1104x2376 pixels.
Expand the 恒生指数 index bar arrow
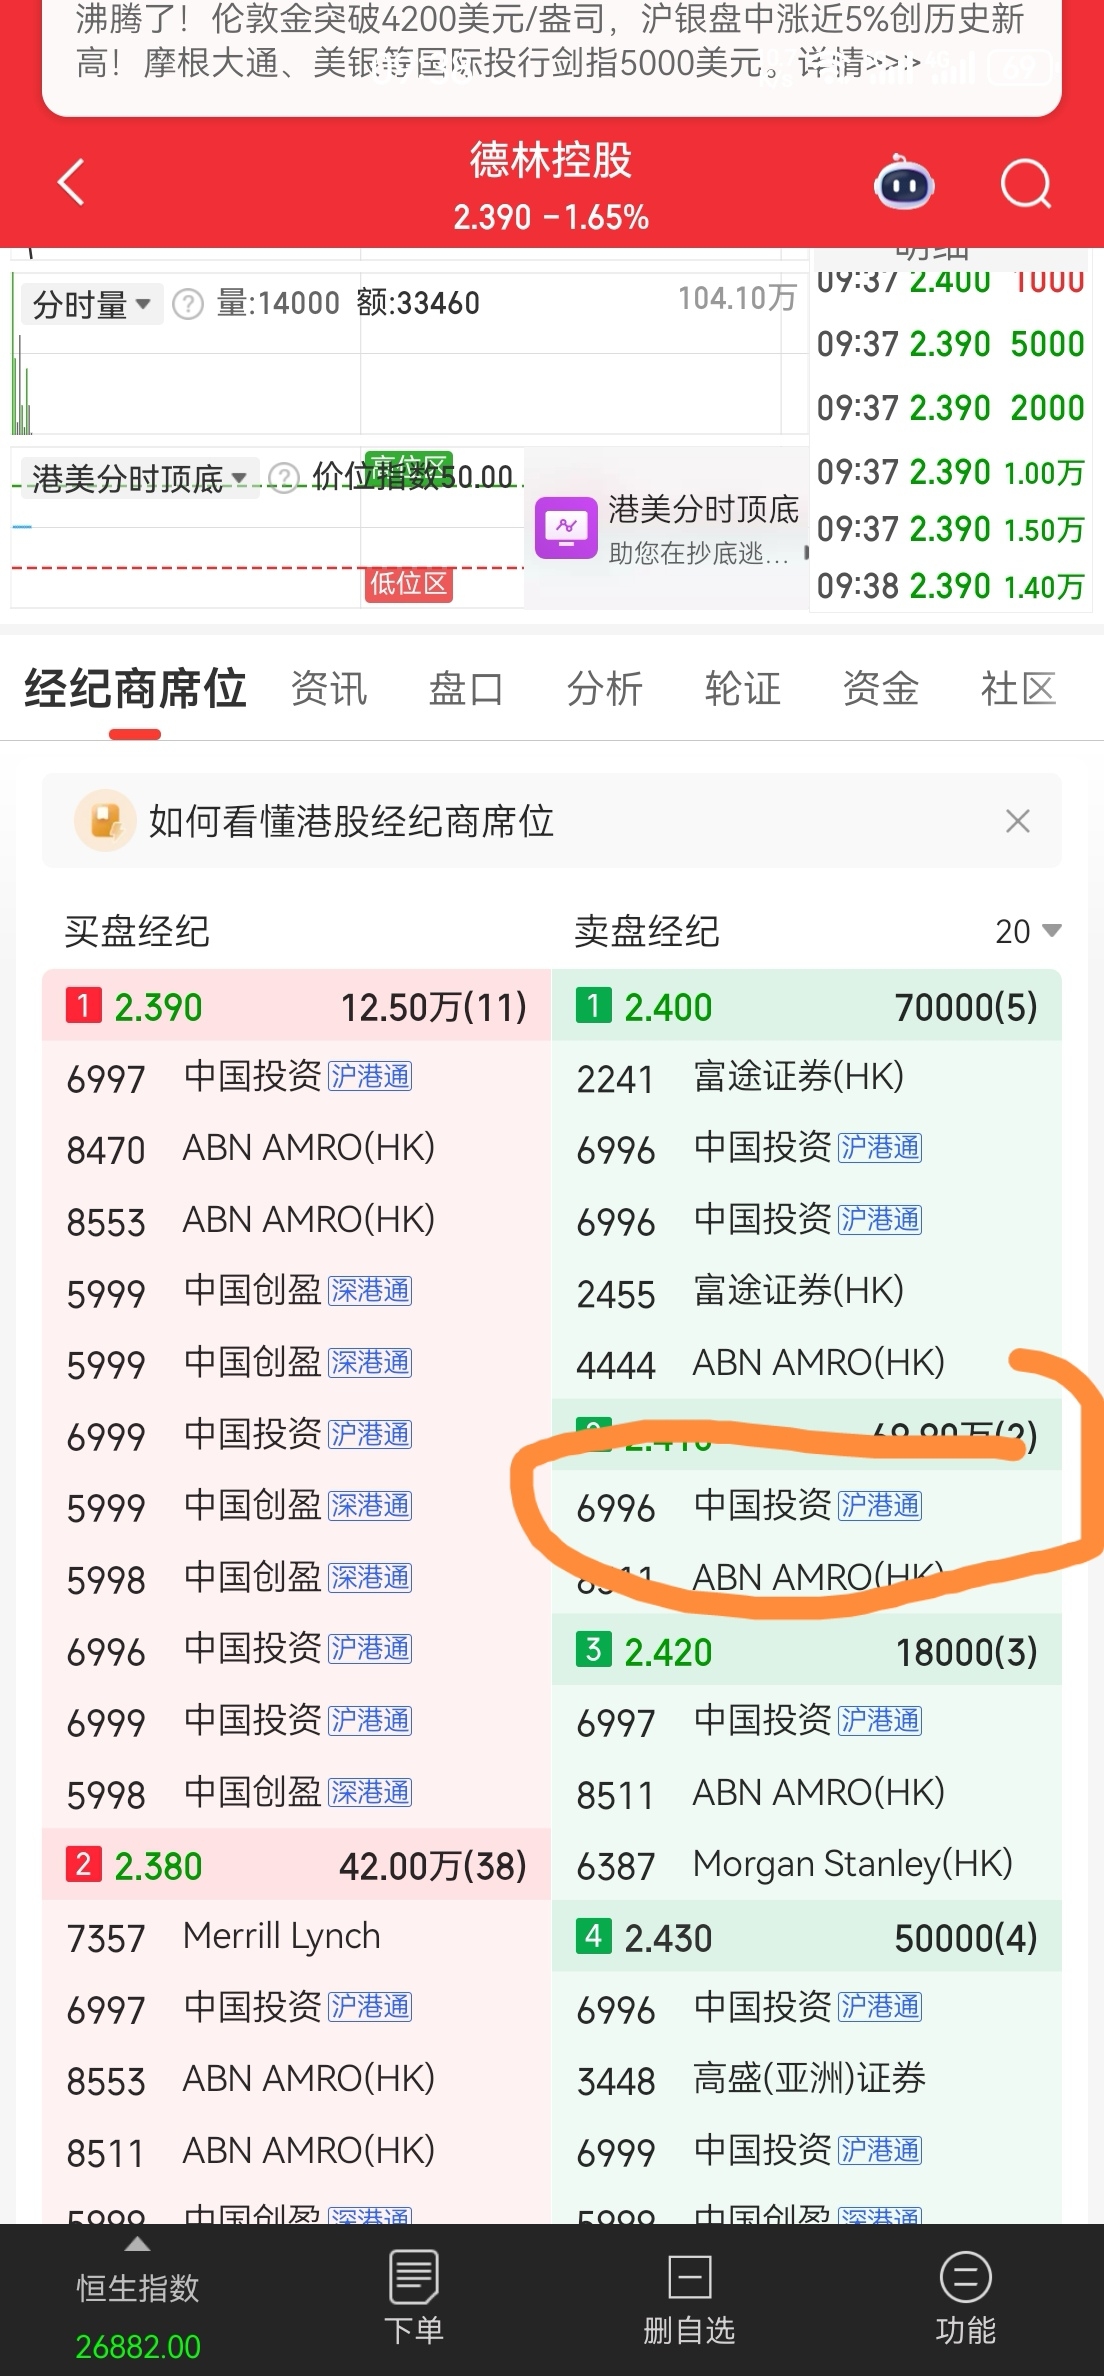point(138,2245)
